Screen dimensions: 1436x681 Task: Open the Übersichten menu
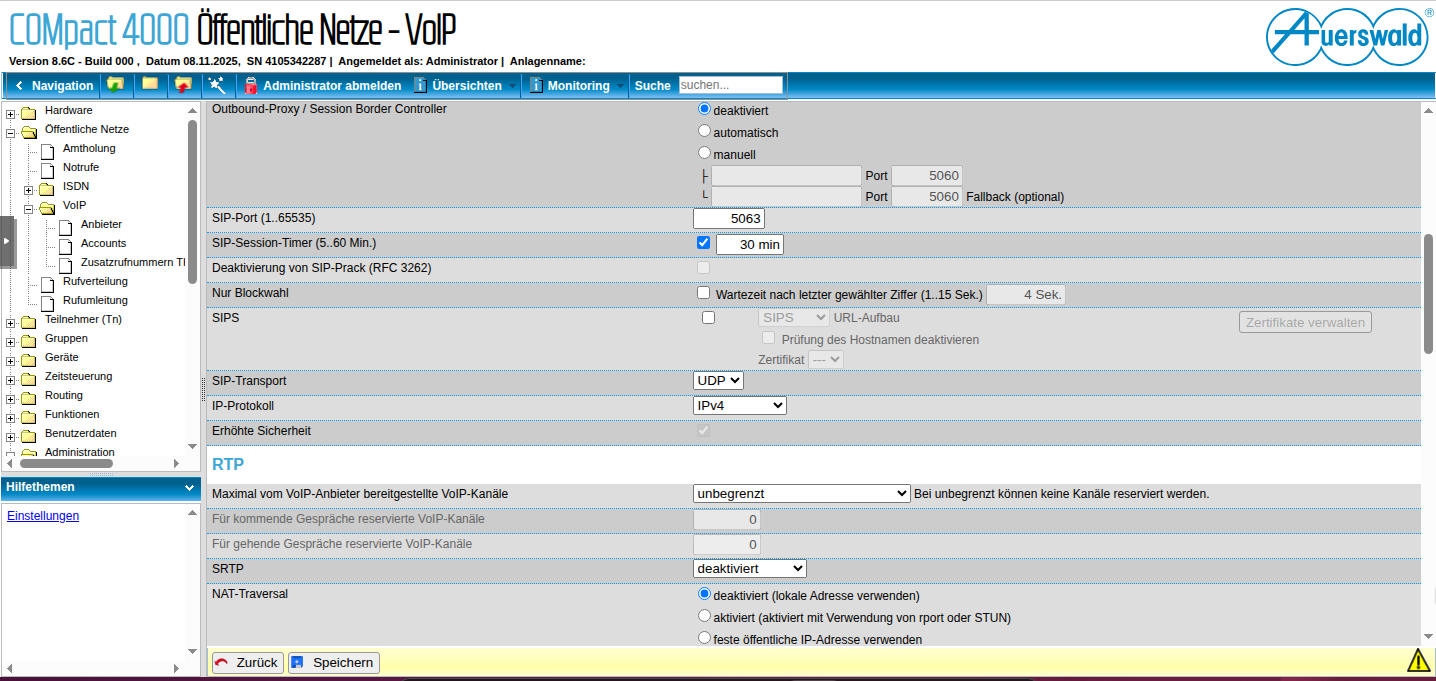466,86
